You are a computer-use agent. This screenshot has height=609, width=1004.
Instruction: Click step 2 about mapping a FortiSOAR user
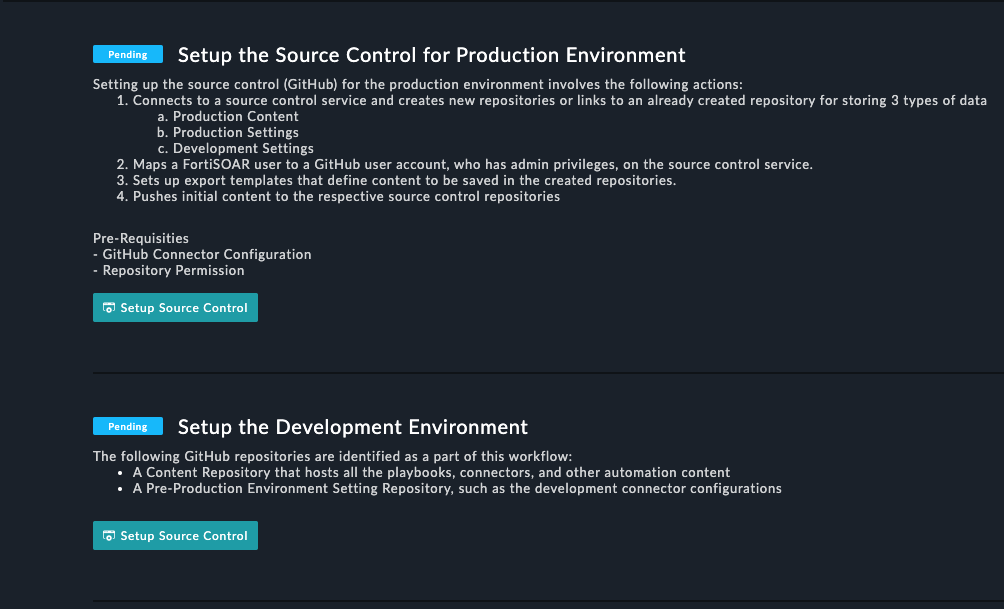[472, 164]
